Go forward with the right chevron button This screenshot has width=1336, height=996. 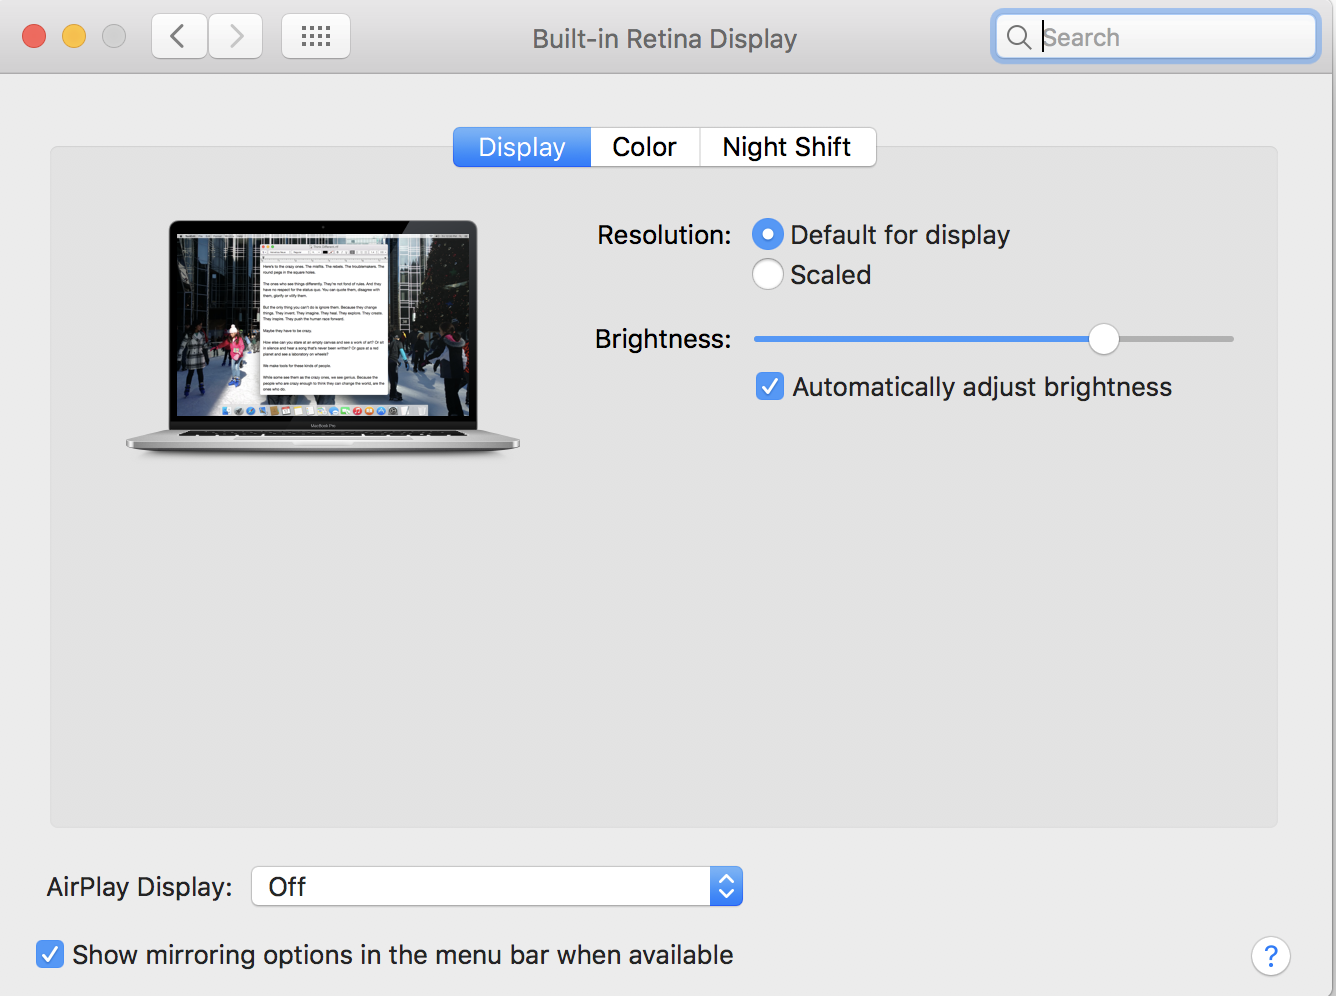coord(236,37)
